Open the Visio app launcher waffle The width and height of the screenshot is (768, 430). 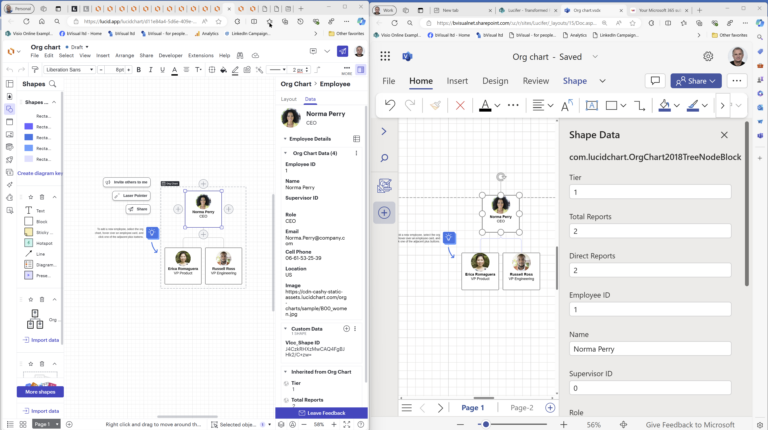point(385,56)
